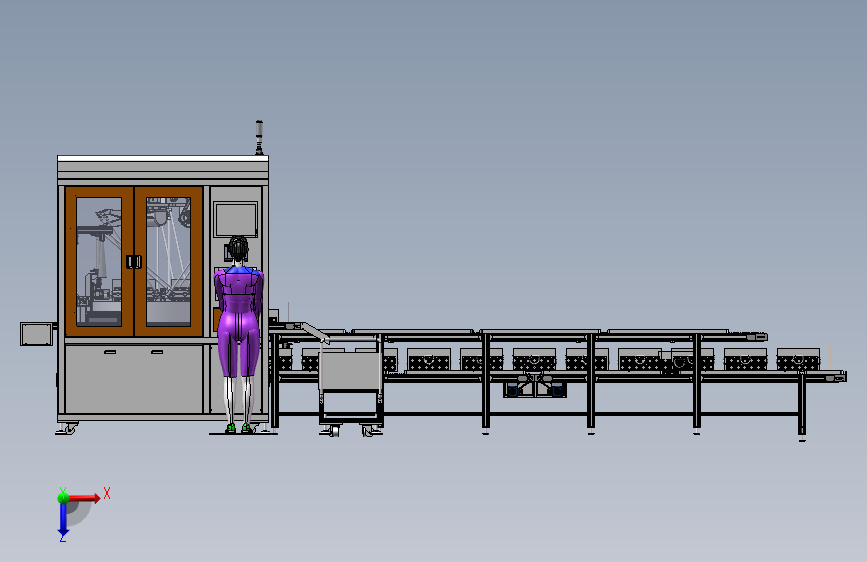Select the right brown-framed glass door
Image resolution: width=867 pixels, height=562 pixels.
(169, 262)
